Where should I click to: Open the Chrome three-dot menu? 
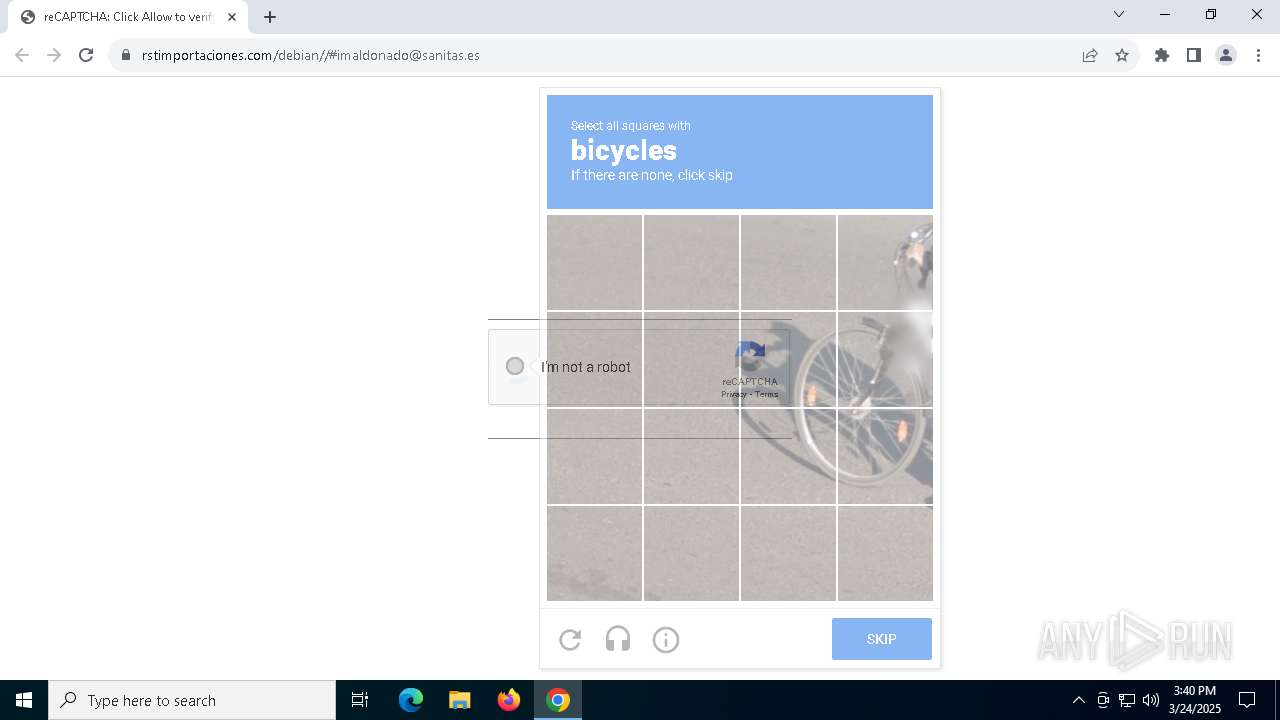tap(1258, 55)
